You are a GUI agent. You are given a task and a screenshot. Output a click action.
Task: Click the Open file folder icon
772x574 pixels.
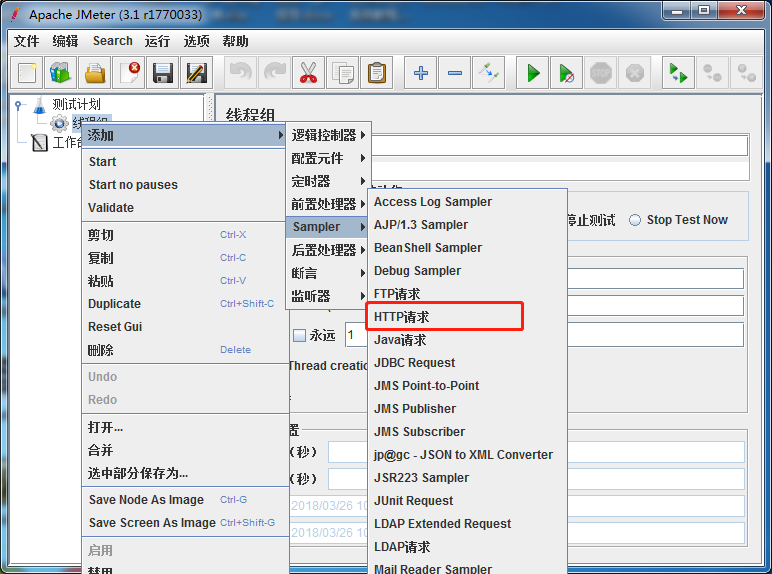pyautogui.click(x=95, y=73)
